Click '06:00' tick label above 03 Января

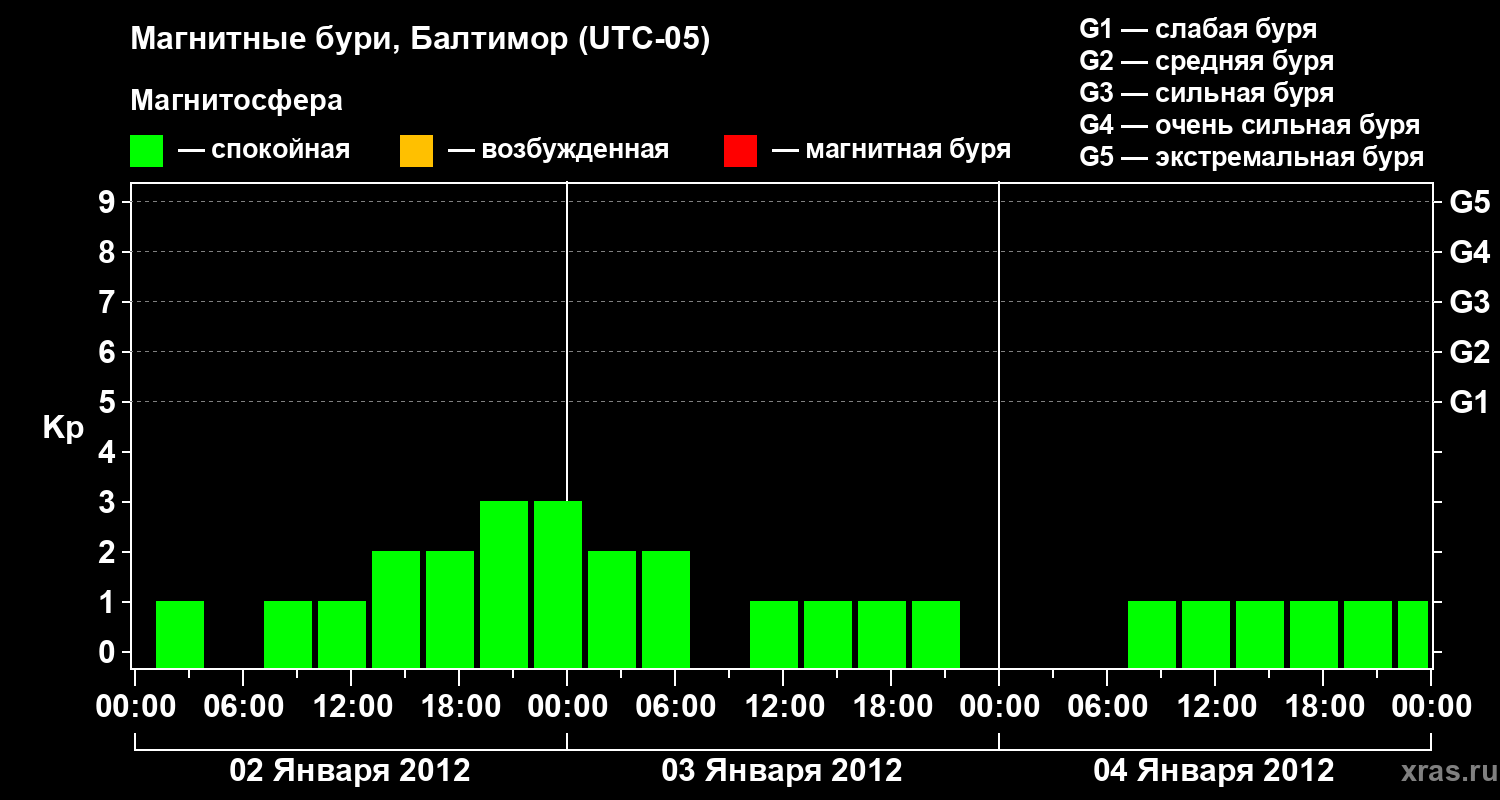click(x=675, y=706)
